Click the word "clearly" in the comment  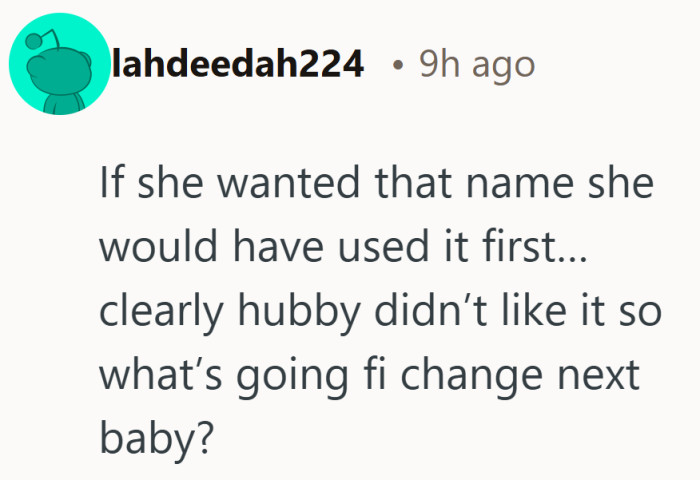160,311
